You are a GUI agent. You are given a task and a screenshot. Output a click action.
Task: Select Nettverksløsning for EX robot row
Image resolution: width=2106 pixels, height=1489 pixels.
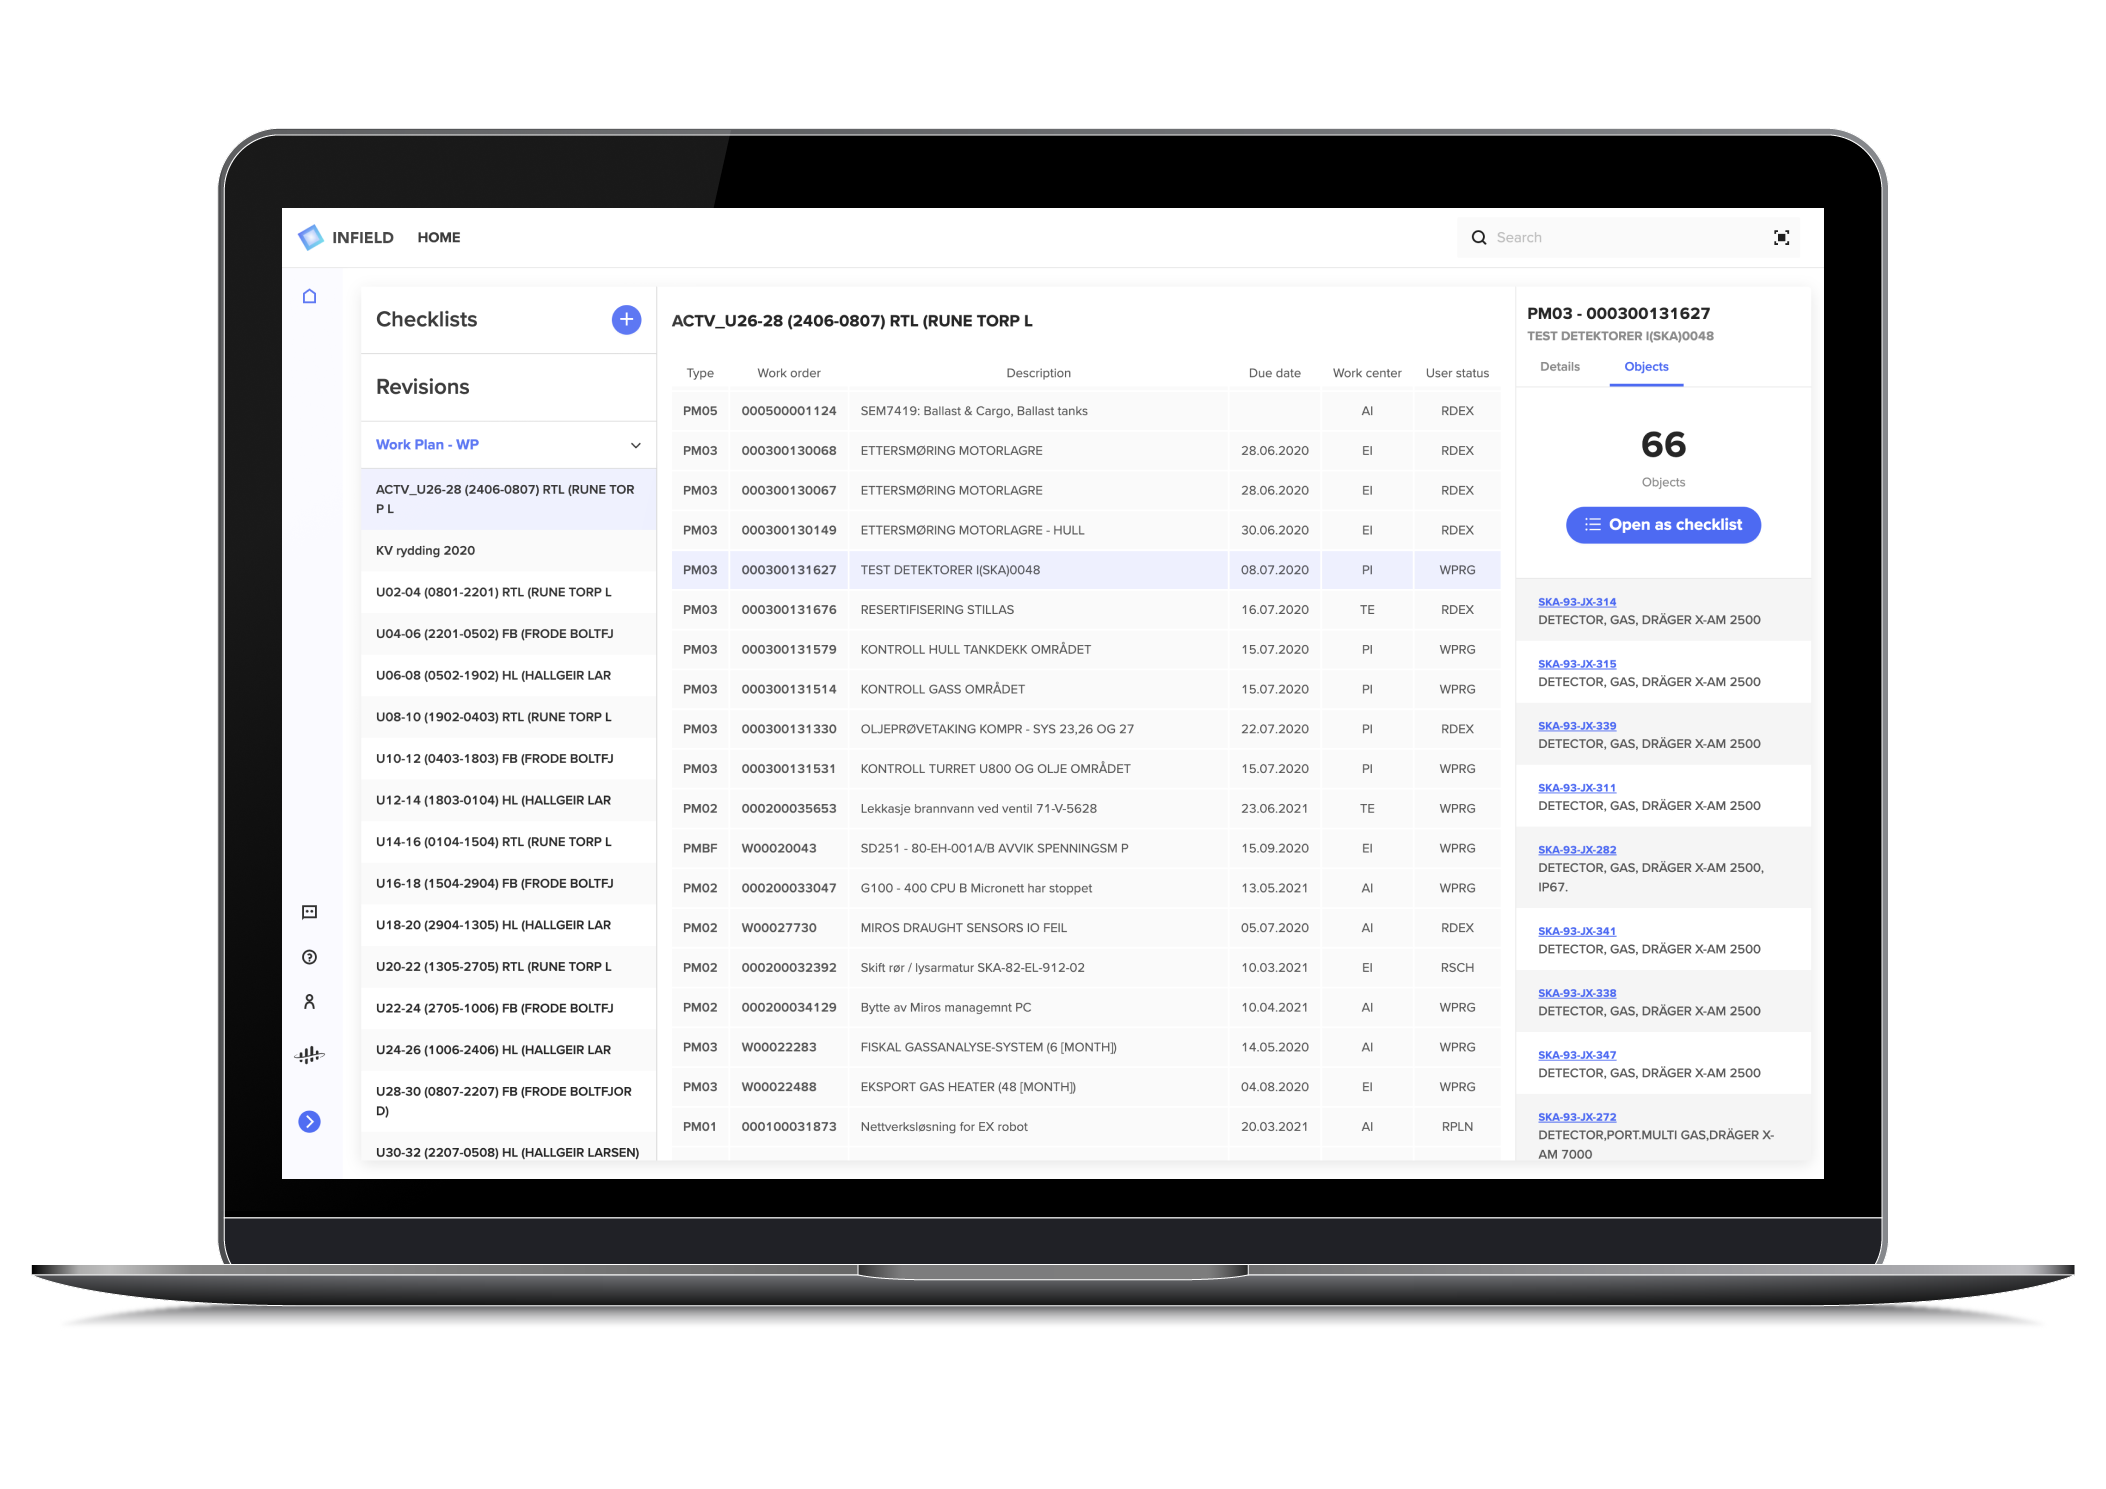point(1086,1127)
